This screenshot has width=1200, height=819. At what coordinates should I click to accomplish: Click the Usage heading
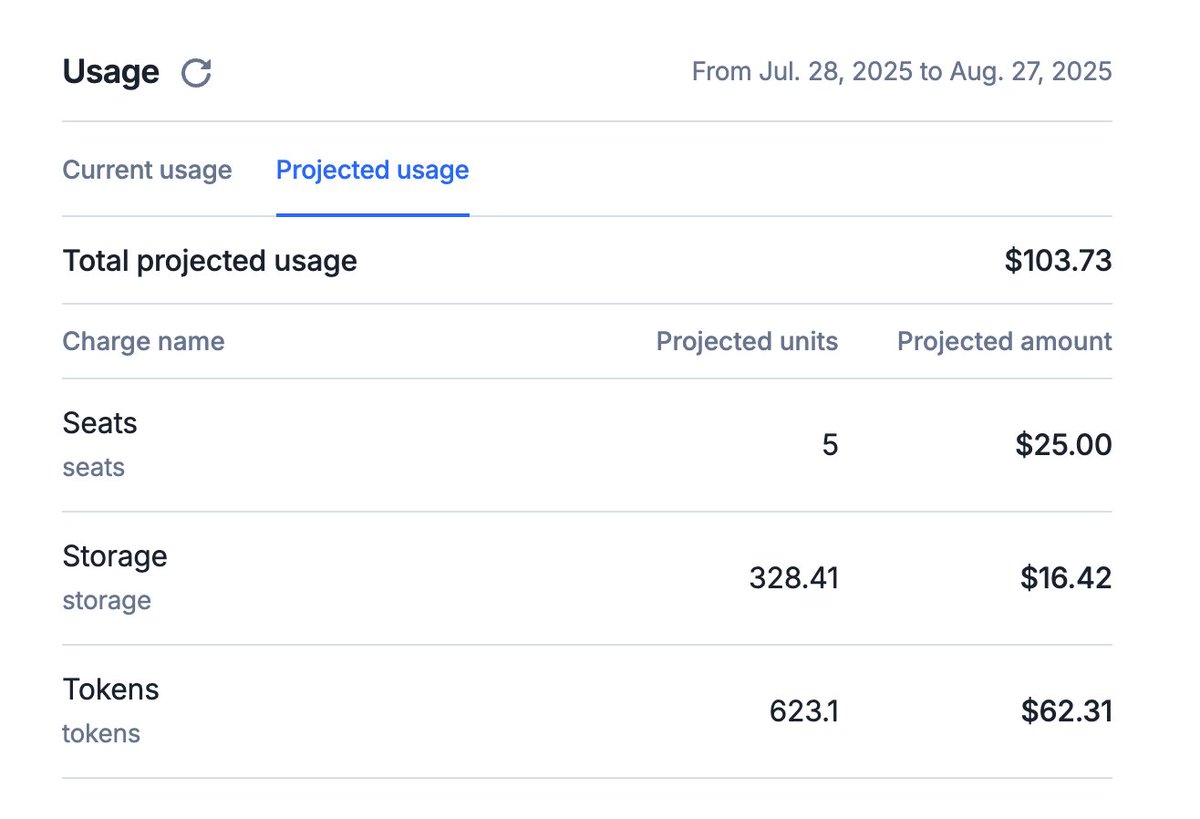click(x=110, y=72)
